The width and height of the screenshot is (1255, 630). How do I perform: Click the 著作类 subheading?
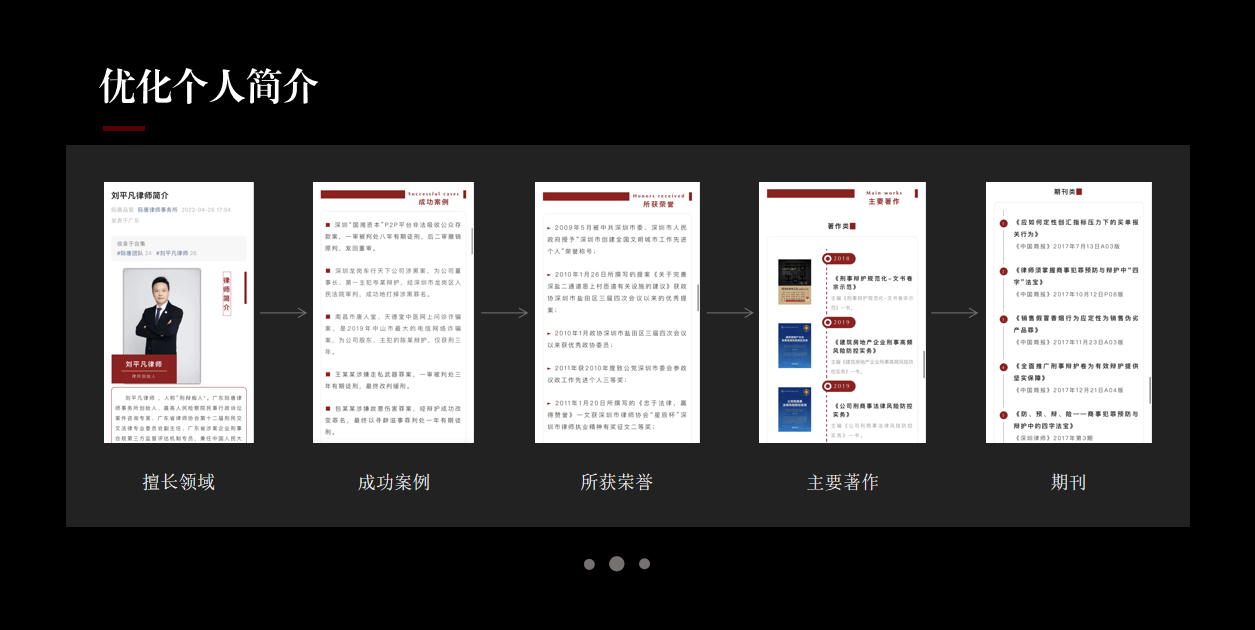coord(838,226)
